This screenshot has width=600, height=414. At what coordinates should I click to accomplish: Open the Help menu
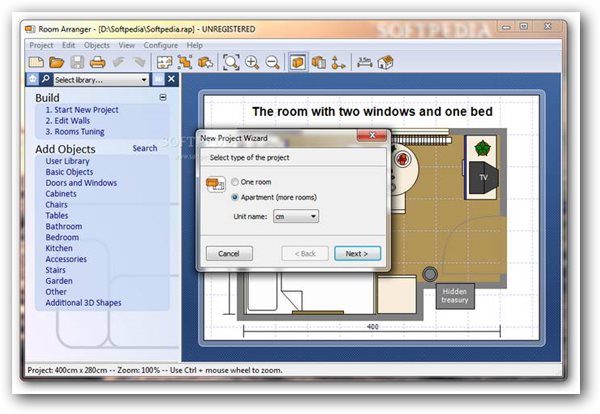point(195,45)
